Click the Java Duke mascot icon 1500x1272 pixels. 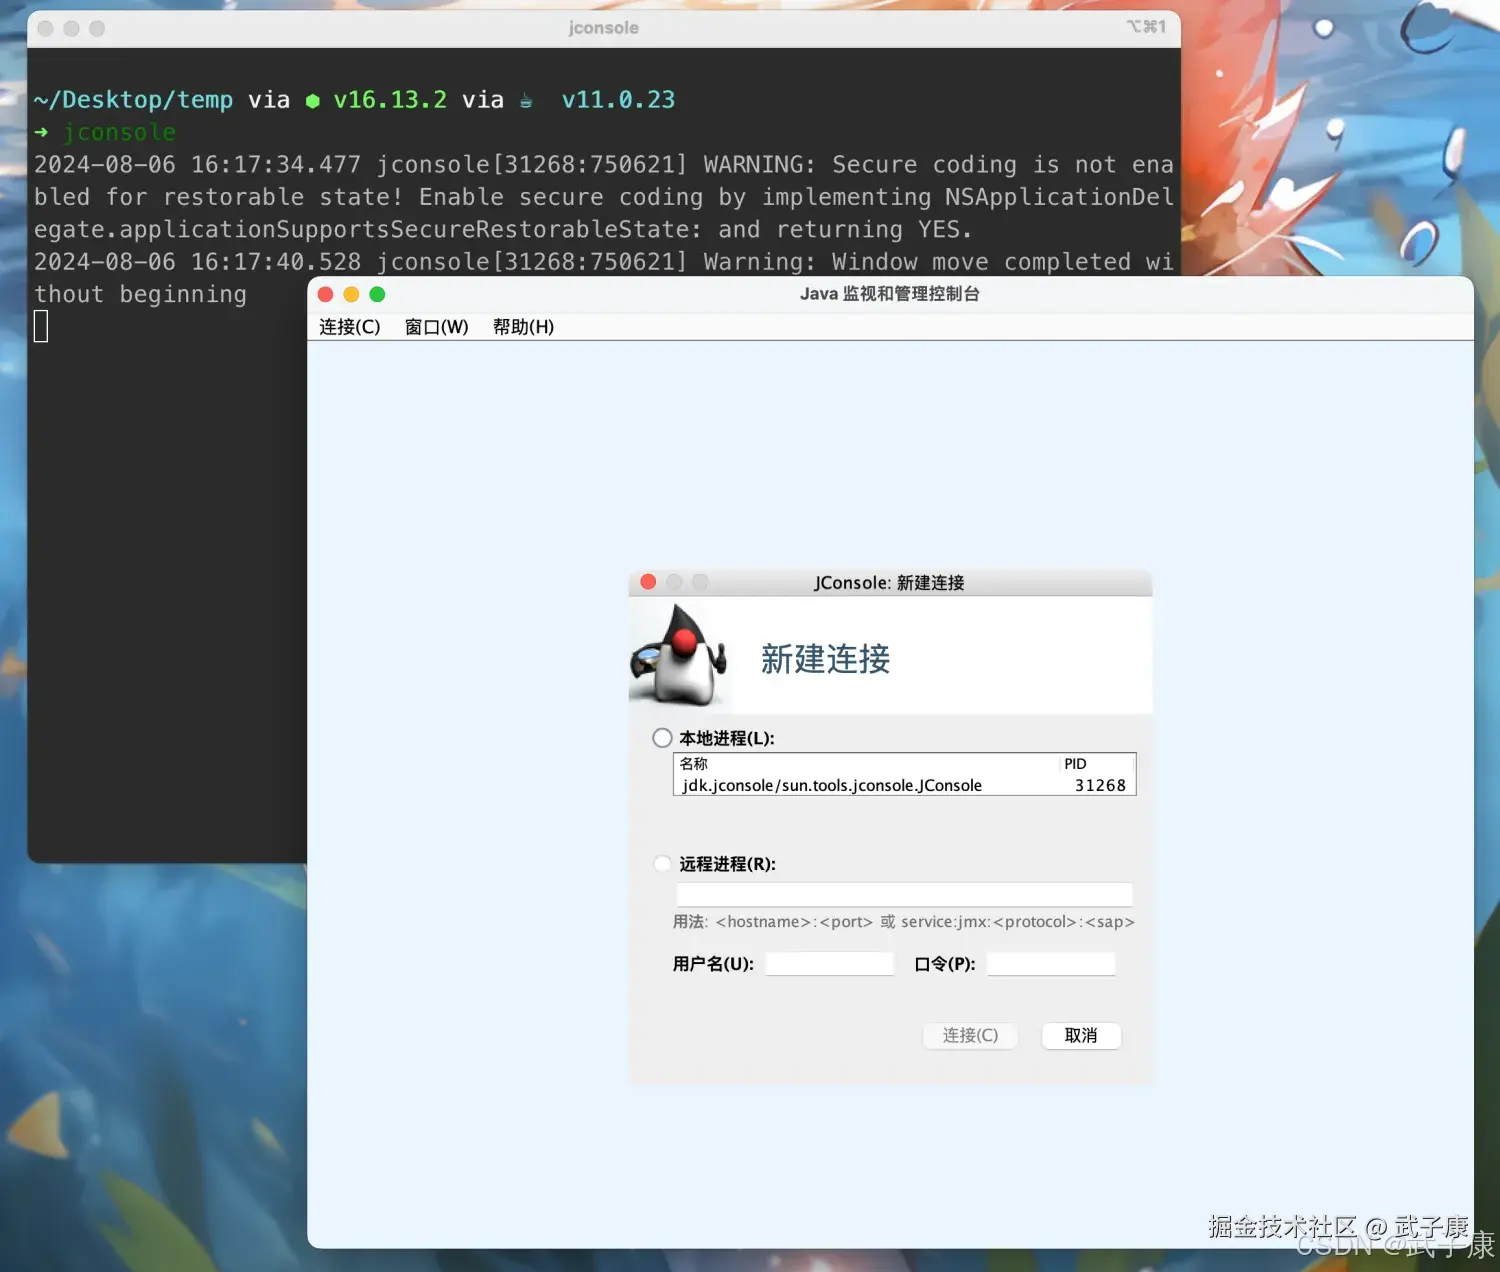[x=679, y=656]
